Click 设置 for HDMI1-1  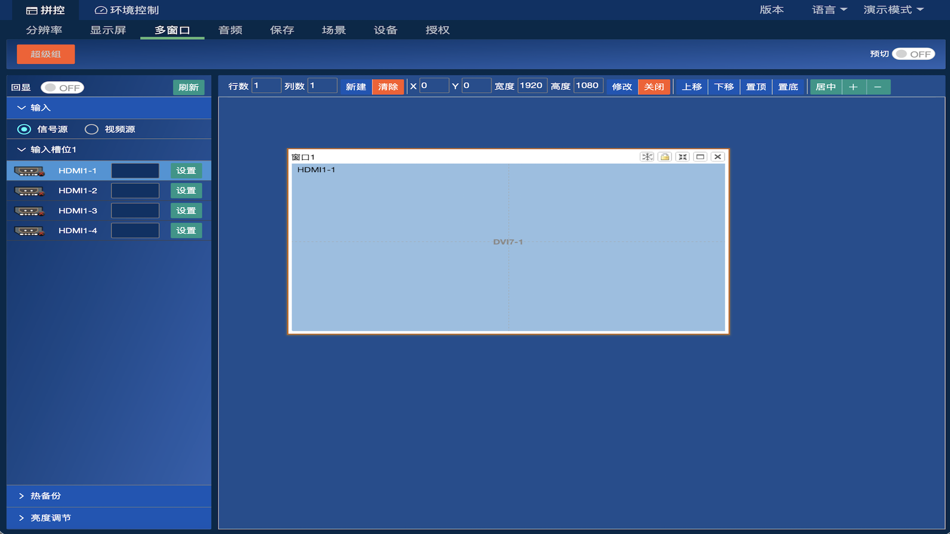point(186,171)
